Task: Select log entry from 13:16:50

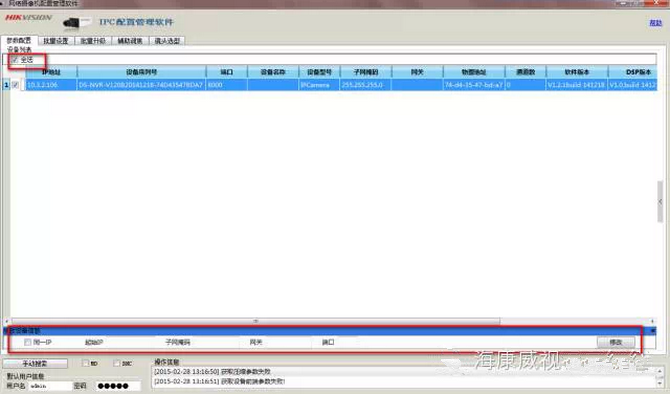Action: click(x=212, y=371)
